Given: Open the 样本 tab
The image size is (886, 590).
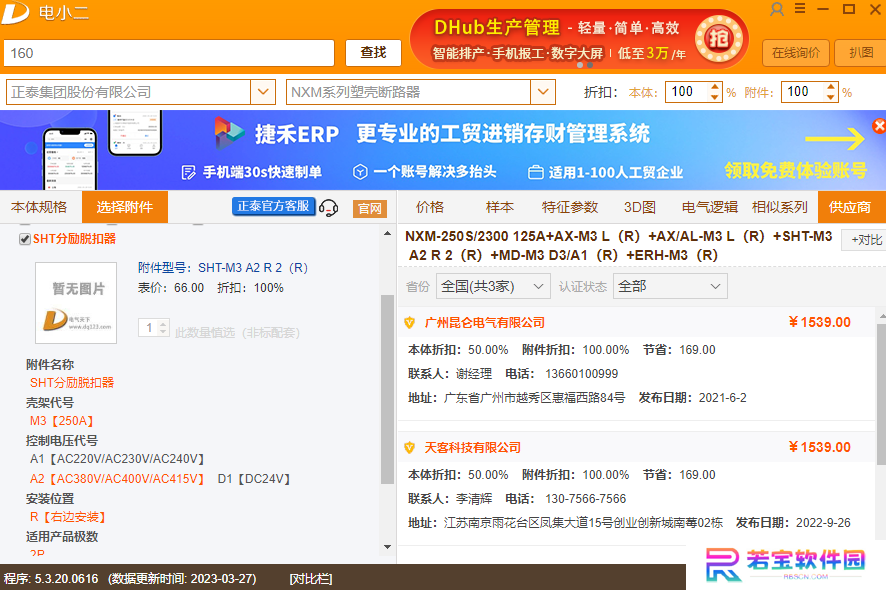Looking at the screenshot, I should click(x=500, y=207).
